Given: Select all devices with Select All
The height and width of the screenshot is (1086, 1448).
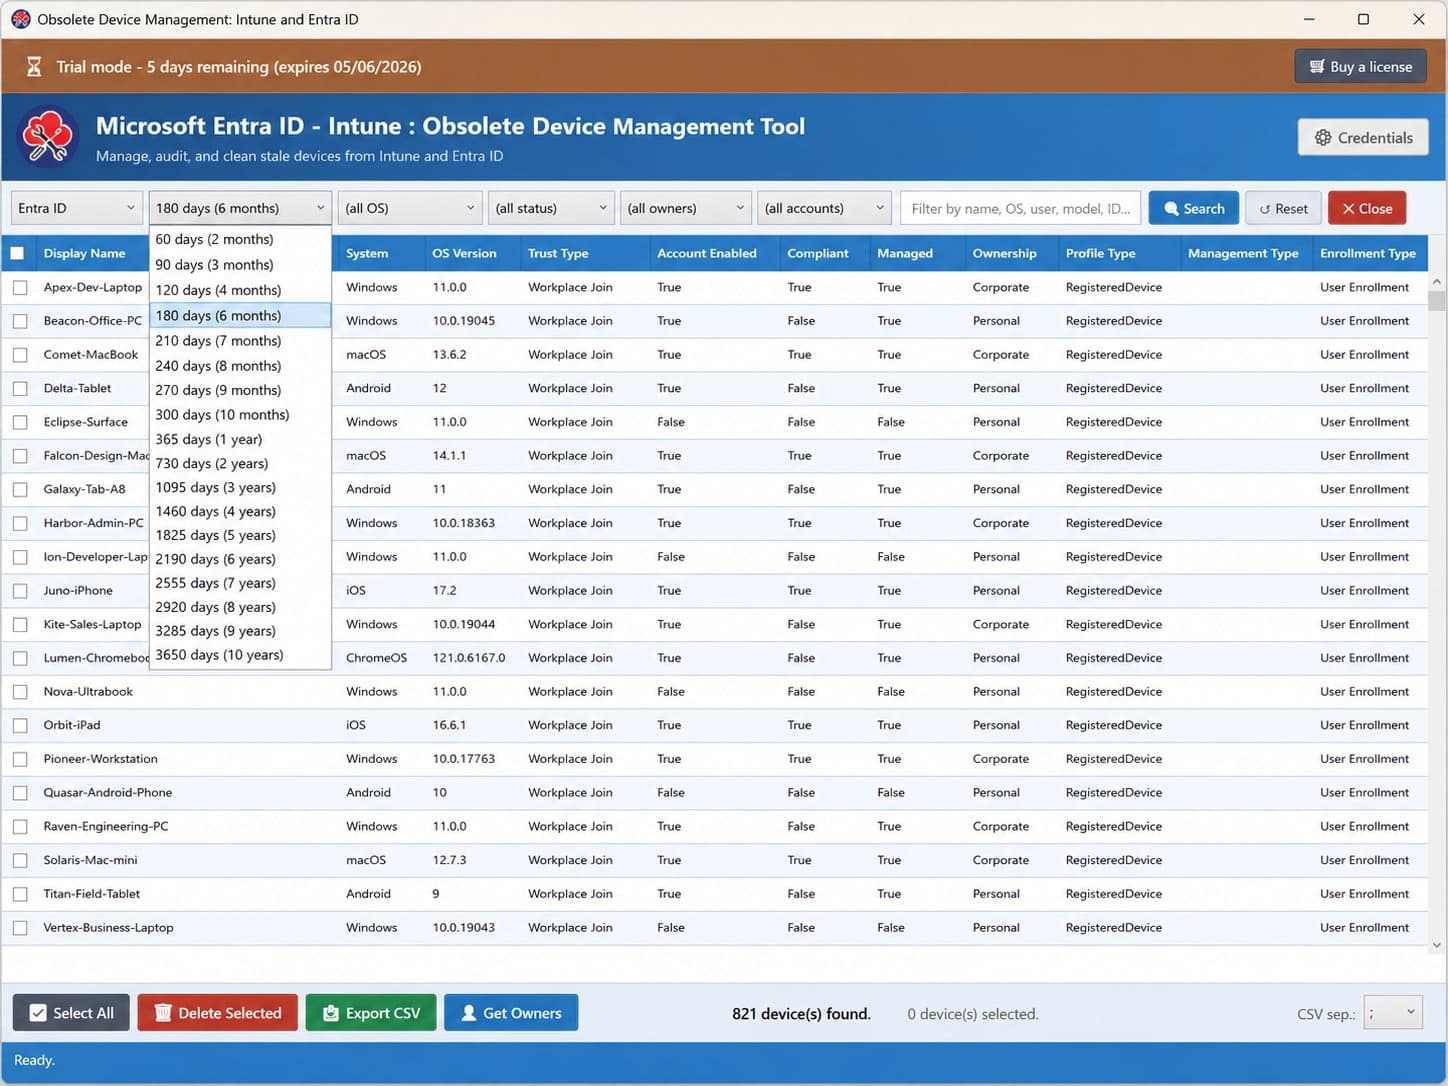Looking at the screenshot, I should pos(71,1013).
